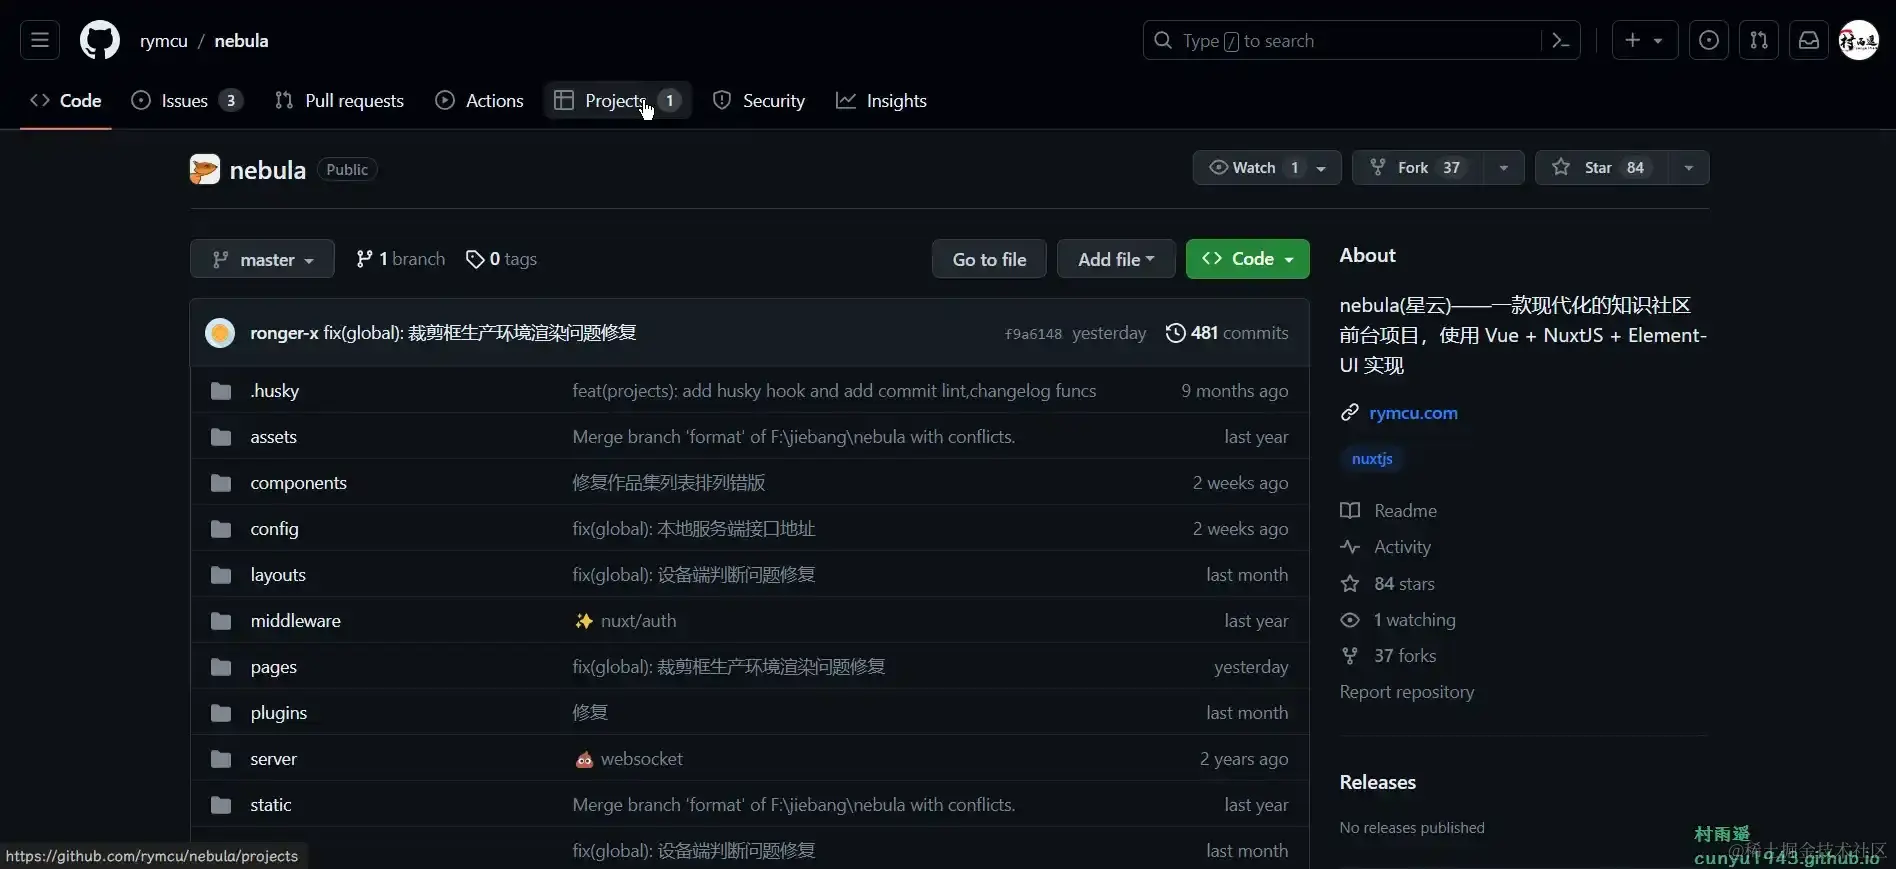Click the 0 tags link
1896x869 pixels.
(x=502, y=259)
